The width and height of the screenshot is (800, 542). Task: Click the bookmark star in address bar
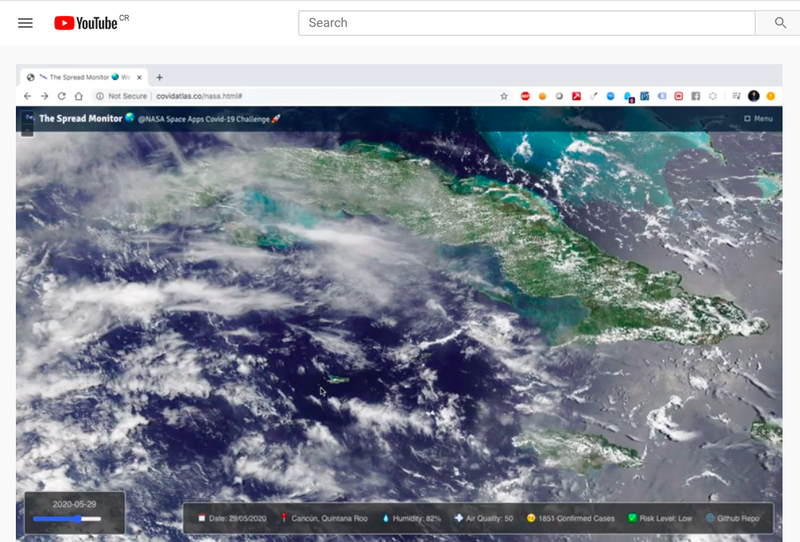504,96
